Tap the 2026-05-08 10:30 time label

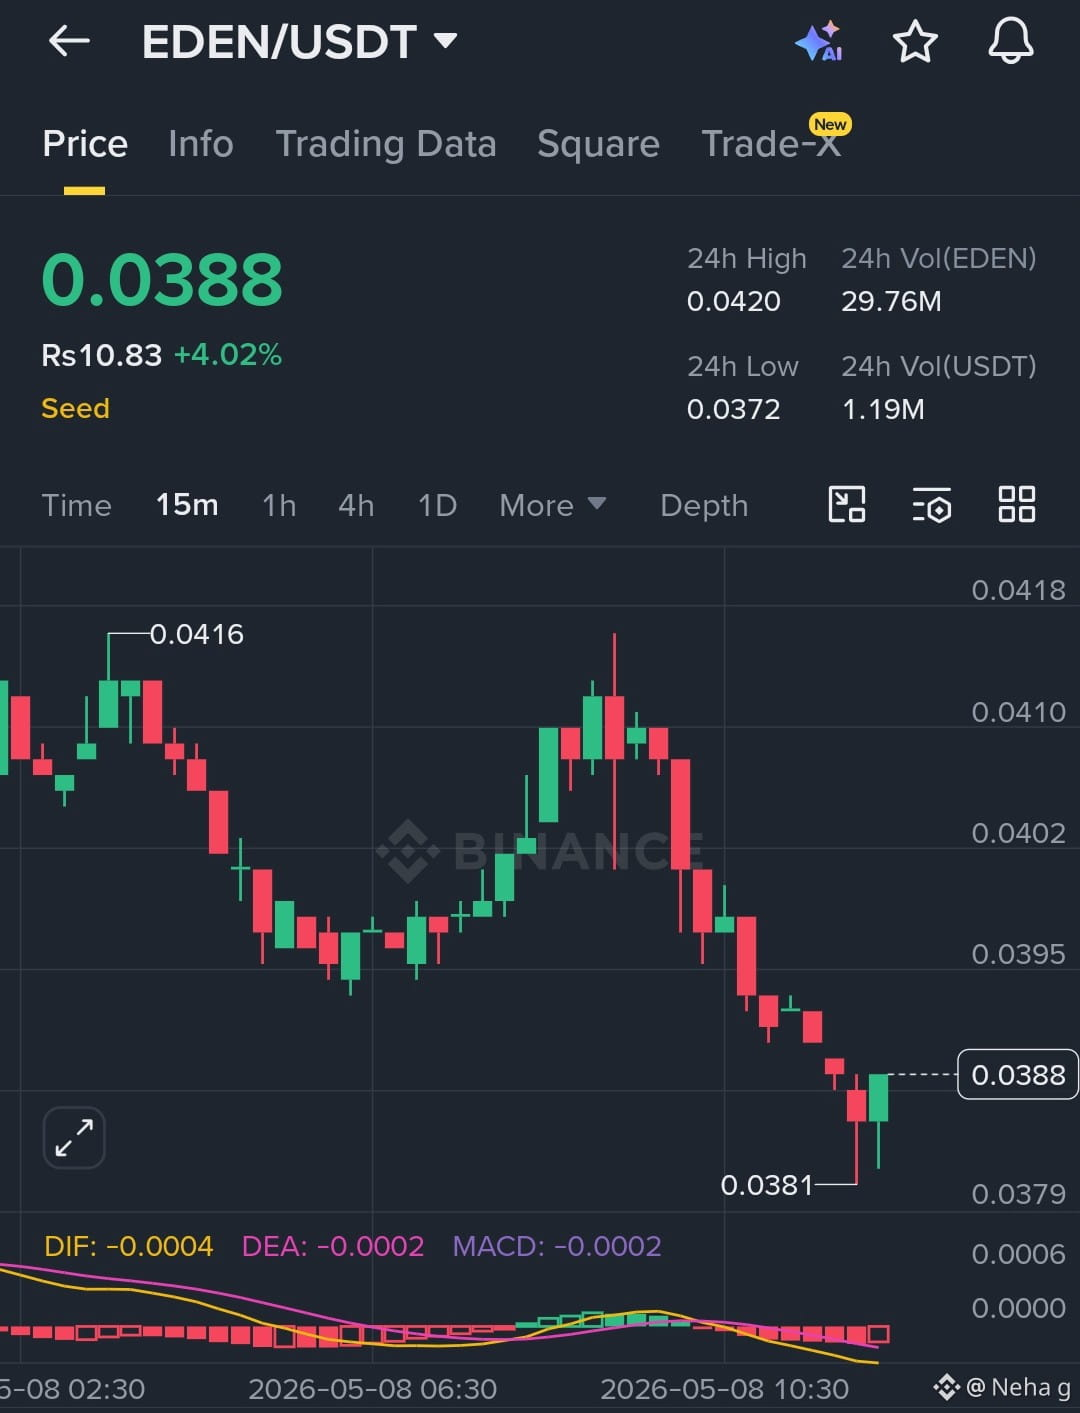pos(724,1389)
